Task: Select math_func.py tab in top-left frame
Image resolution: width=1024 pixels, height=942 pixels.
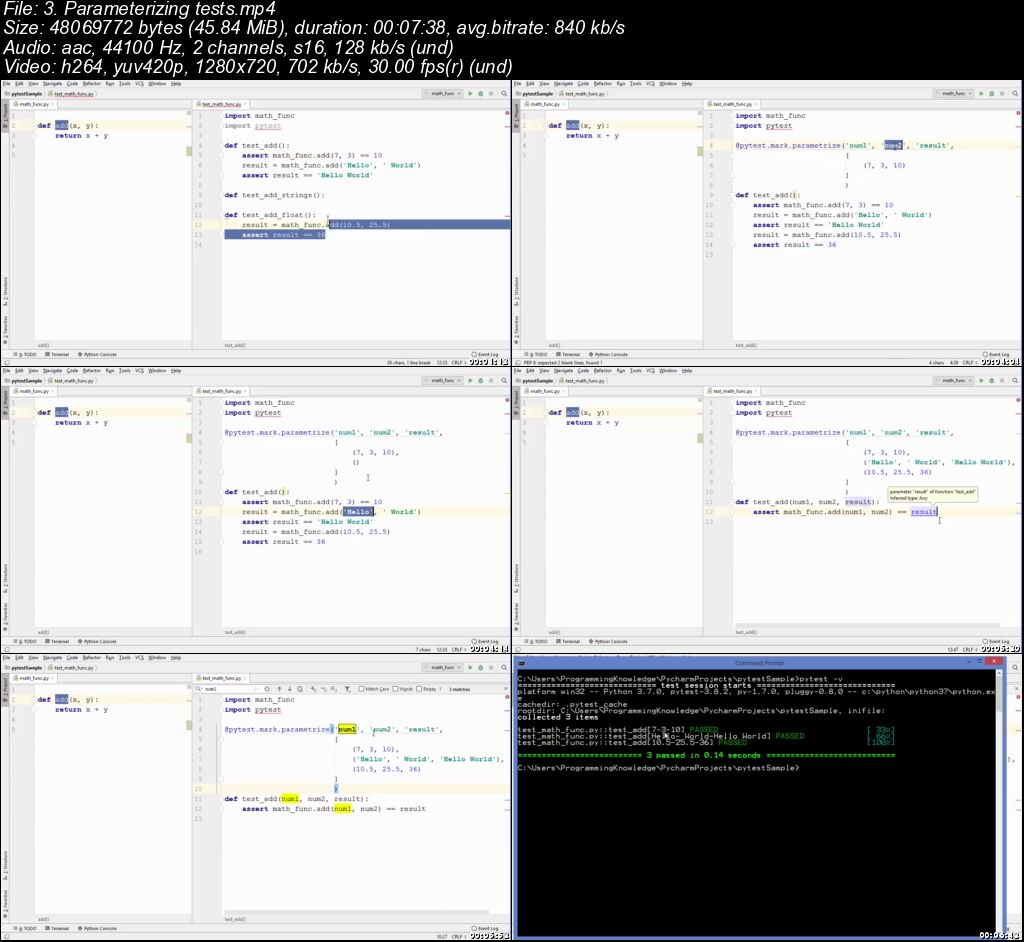Action: click(31, 104)
